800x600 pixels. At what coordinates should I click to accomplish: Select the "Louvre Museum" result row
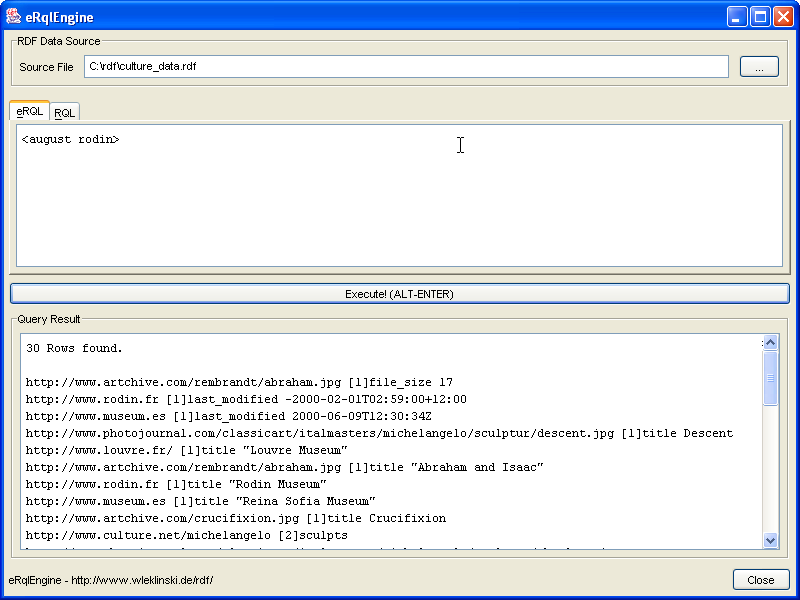pyautogui.click(x=186, y=450)
